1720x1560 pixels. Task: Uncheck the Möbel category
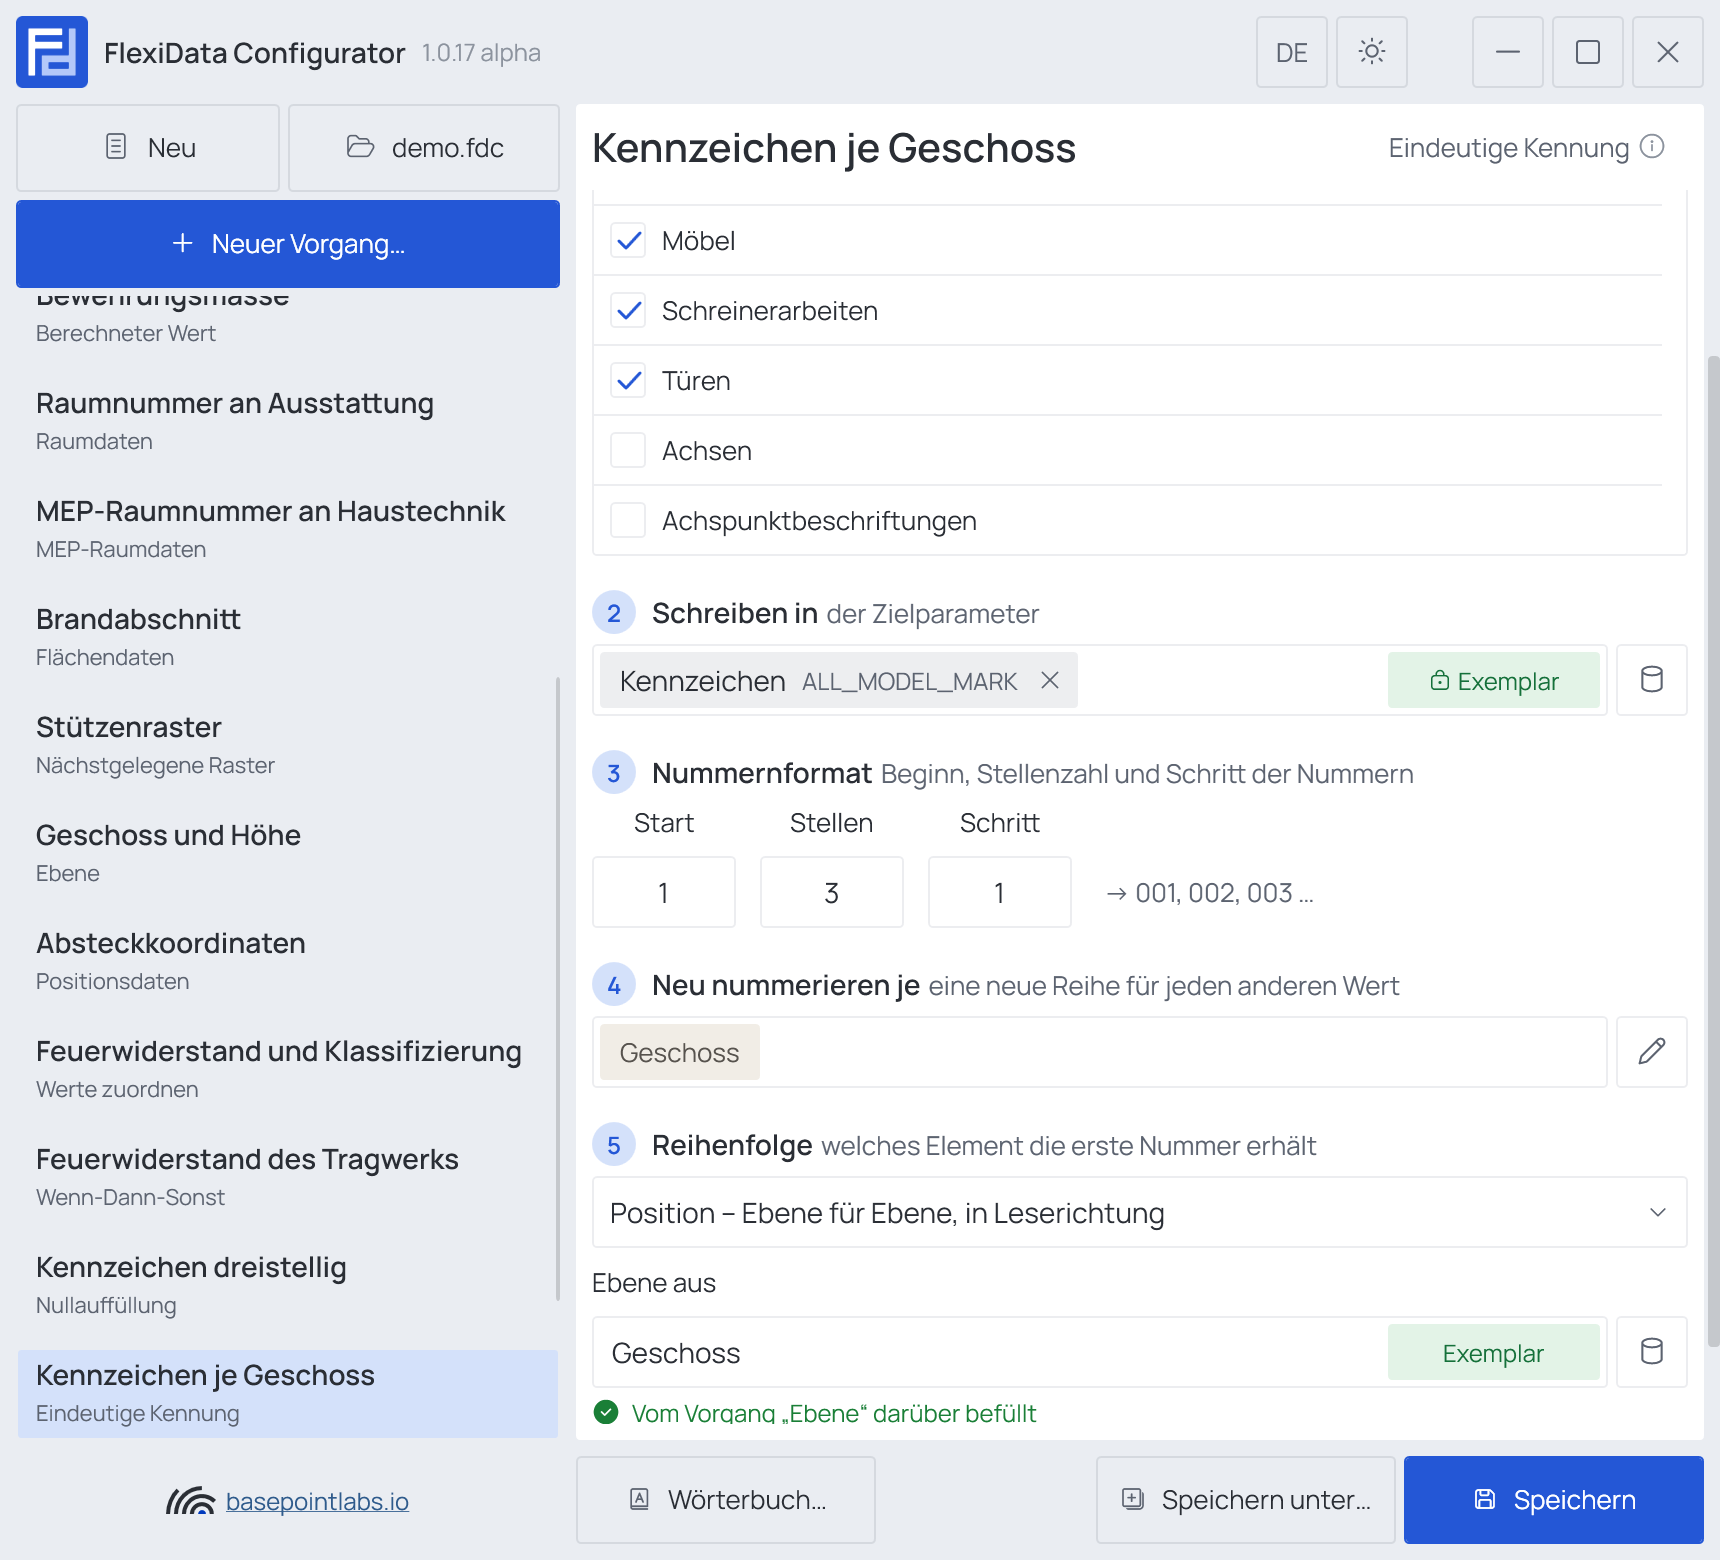tap(628, 240)
